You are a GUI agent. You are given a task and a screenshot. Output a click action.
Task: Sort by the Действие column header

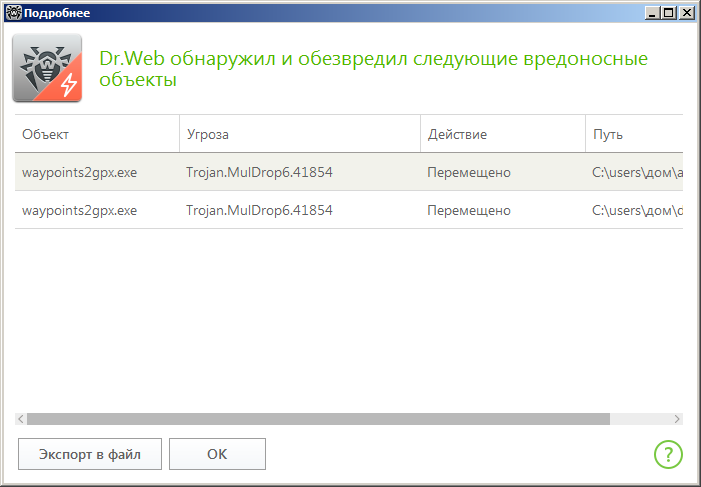click(x=502, y=134)
